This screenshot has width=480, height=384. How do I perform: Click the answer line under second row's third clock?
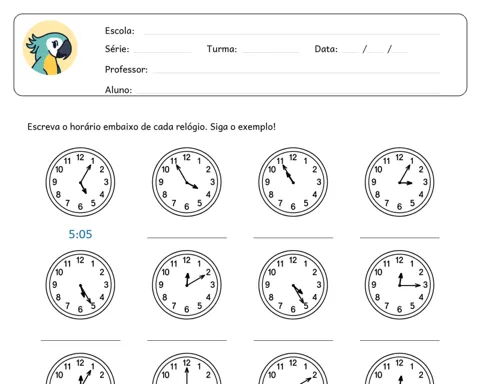click(x=293, y=340)
